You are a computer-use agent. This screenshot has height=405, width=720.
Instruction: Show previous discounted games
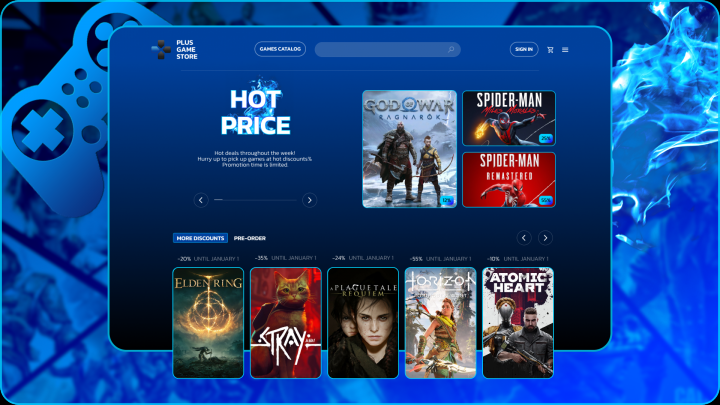[x=524, y=238]
